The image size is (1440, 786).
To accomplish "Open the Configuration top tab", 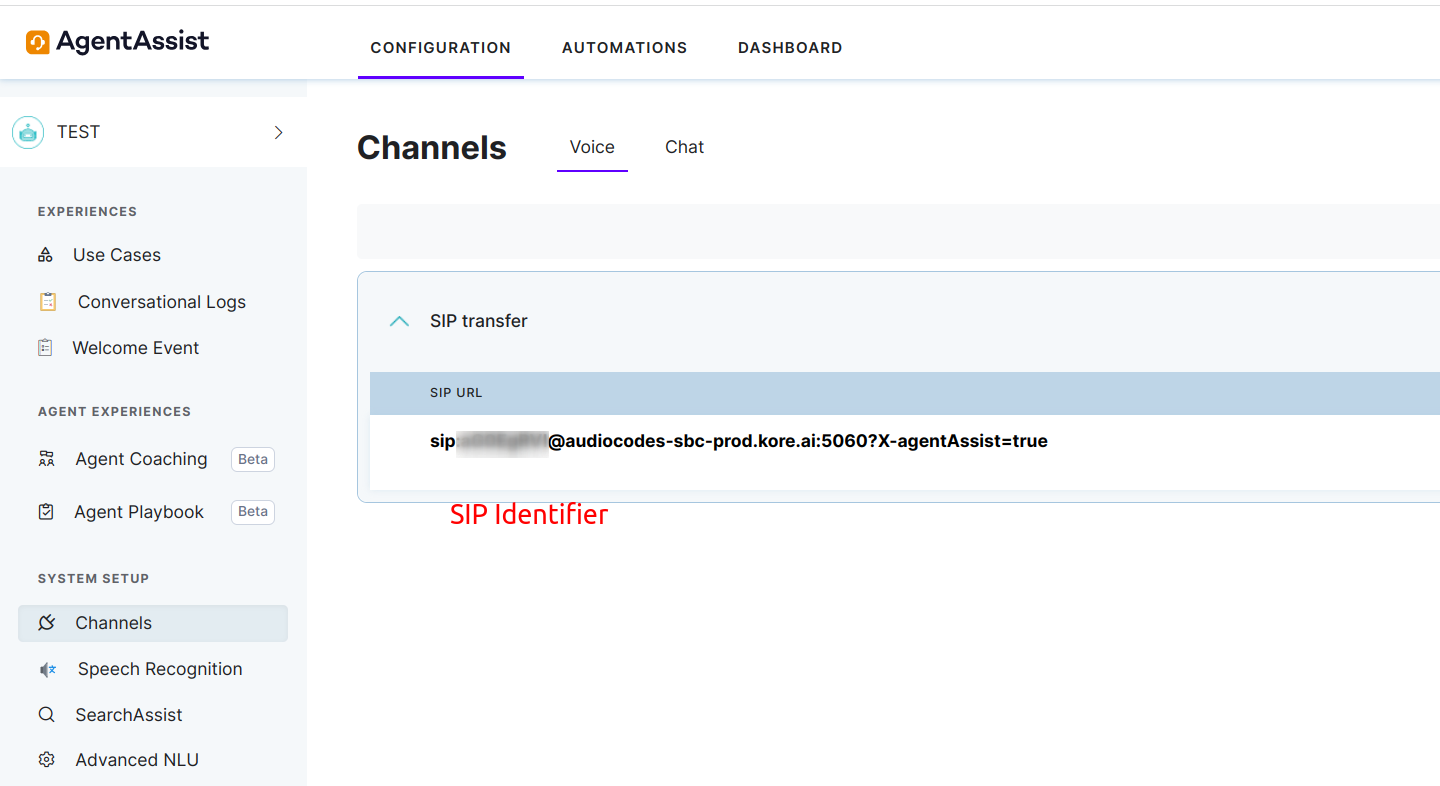I will [x=441, y=48].
